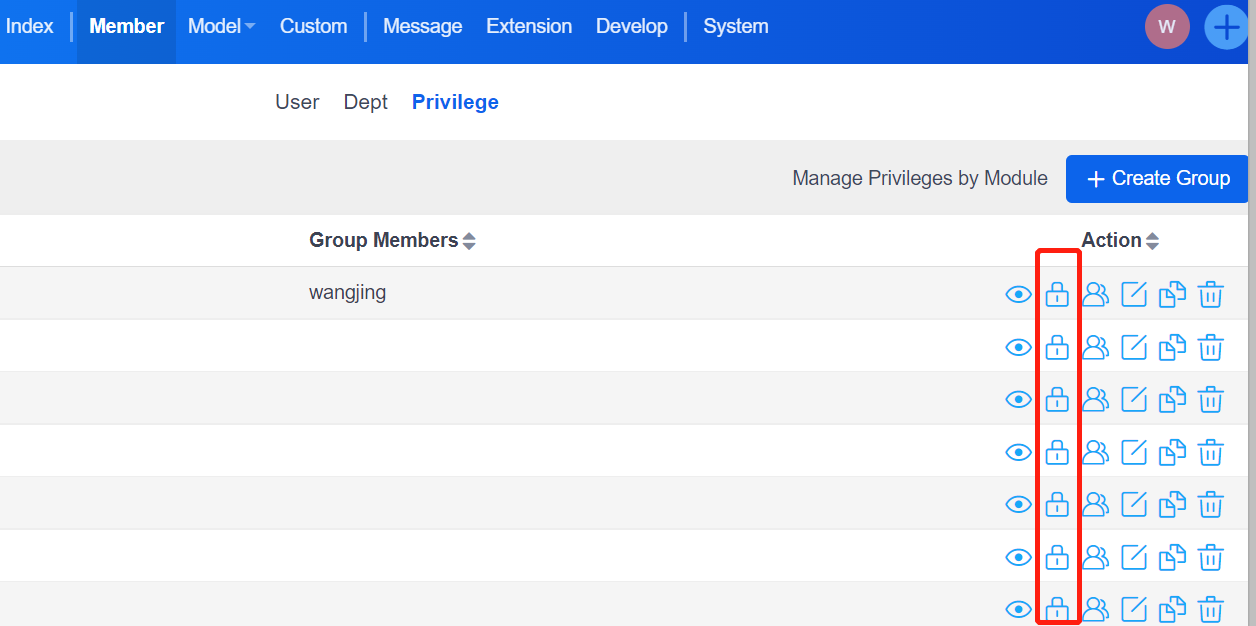Click the W user avatar
Screen dimensions: 1256x626
click(x=1167, y=27)
